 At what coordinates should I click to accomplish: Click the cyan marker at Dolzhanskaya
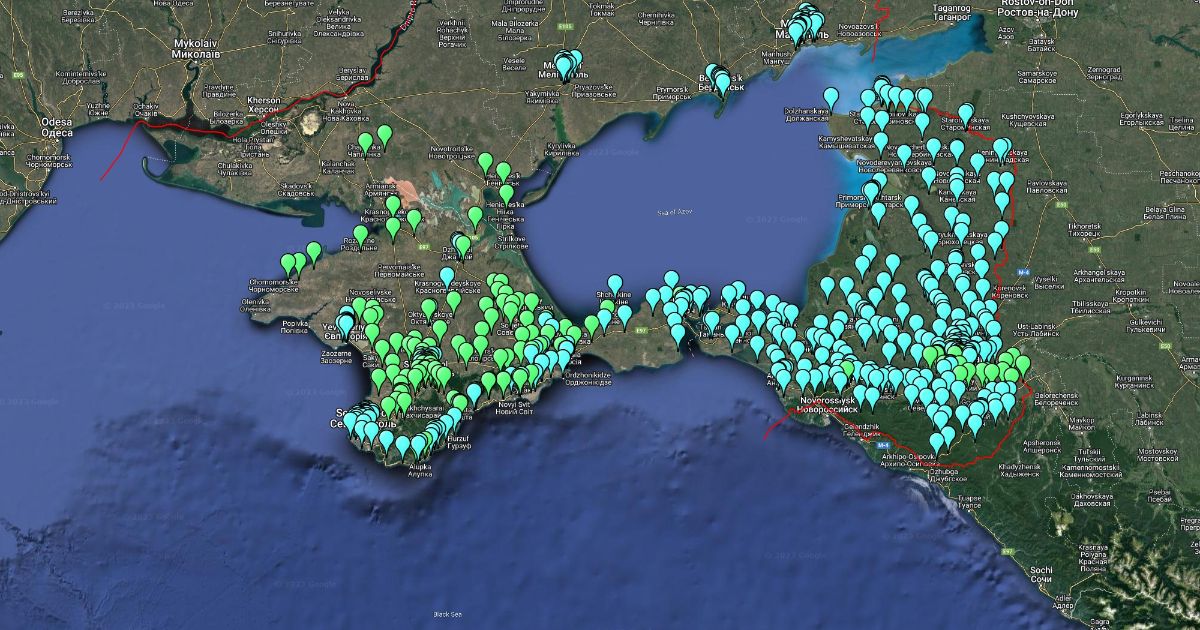(x=831, y=97)
